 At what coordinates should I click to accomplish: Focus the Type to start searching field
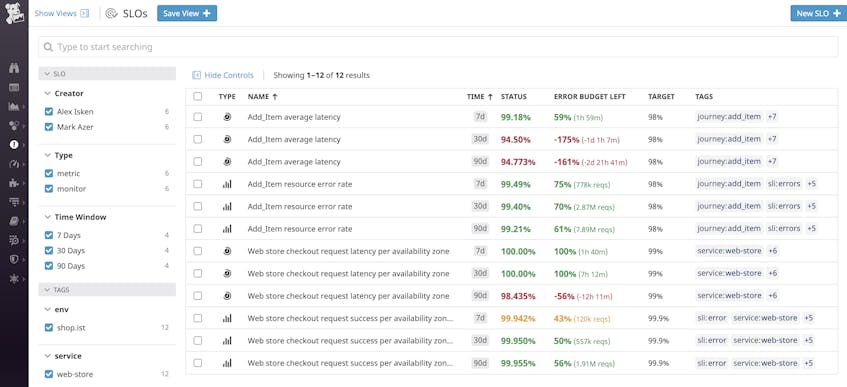pyautogui.click(x=438, y=47)
